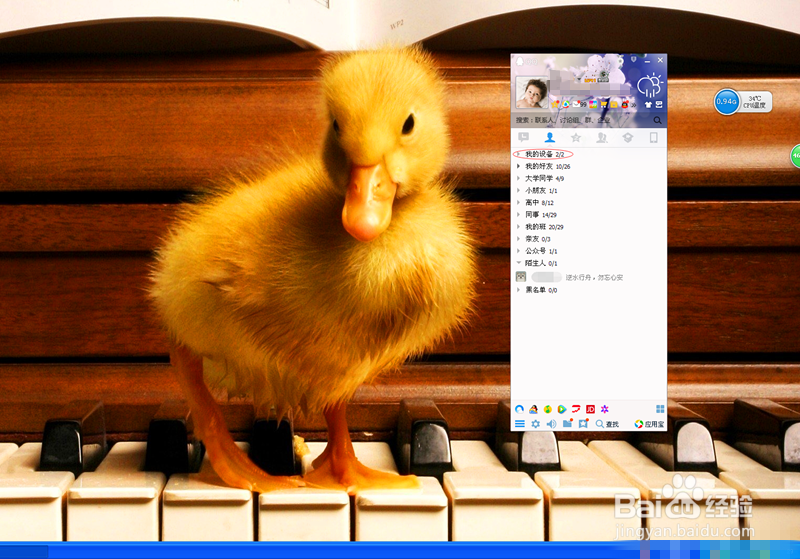Open the online status dropdown arrow near nickname

pyautogui.click(x=579, y=79)
